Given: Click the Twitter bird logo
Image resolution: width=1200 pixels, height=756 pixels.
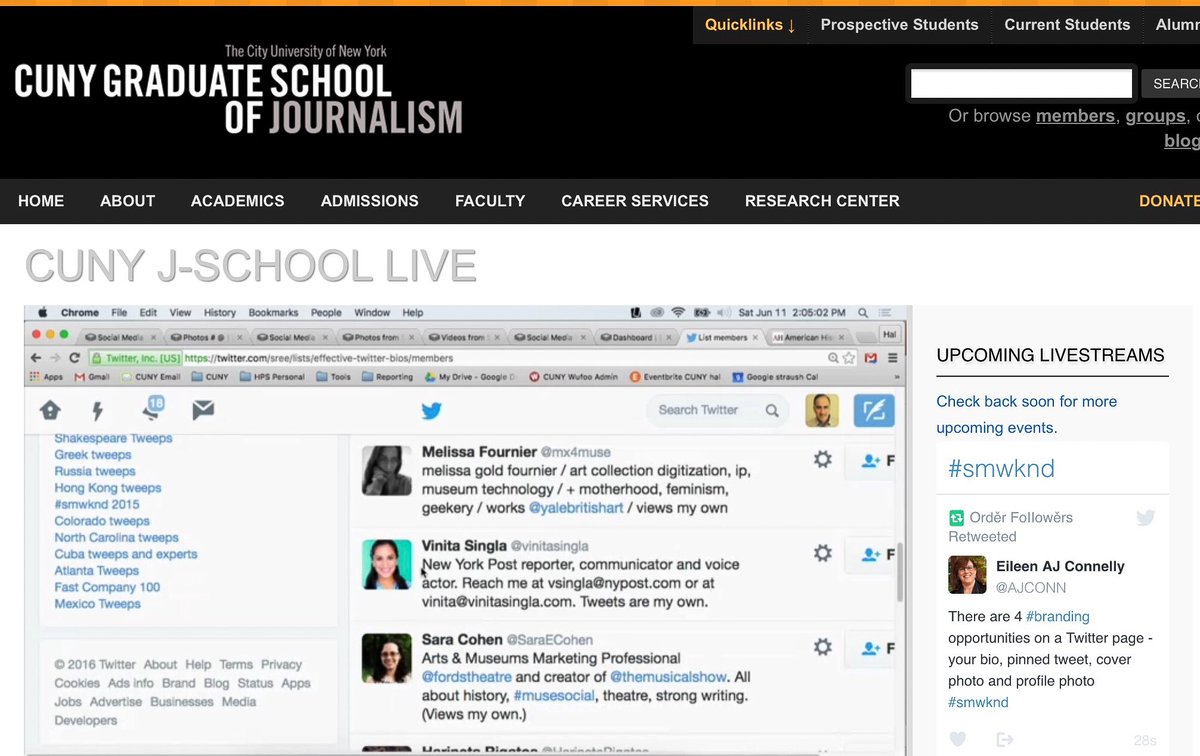Looking at the screenshot, I should (431, 411).
